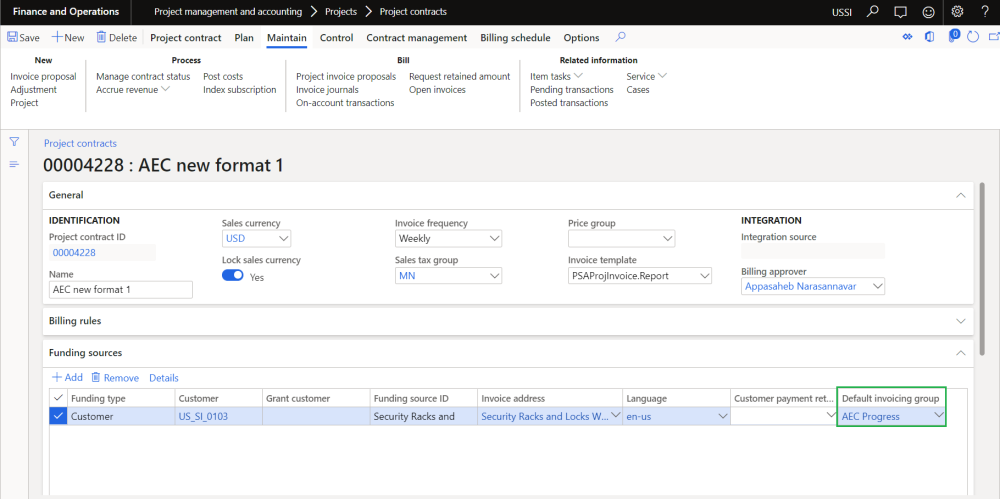The width and height of the screenshot is (1000, 499).
Task: Switch to the Billing schedule tab
Action: click(515, 38)
